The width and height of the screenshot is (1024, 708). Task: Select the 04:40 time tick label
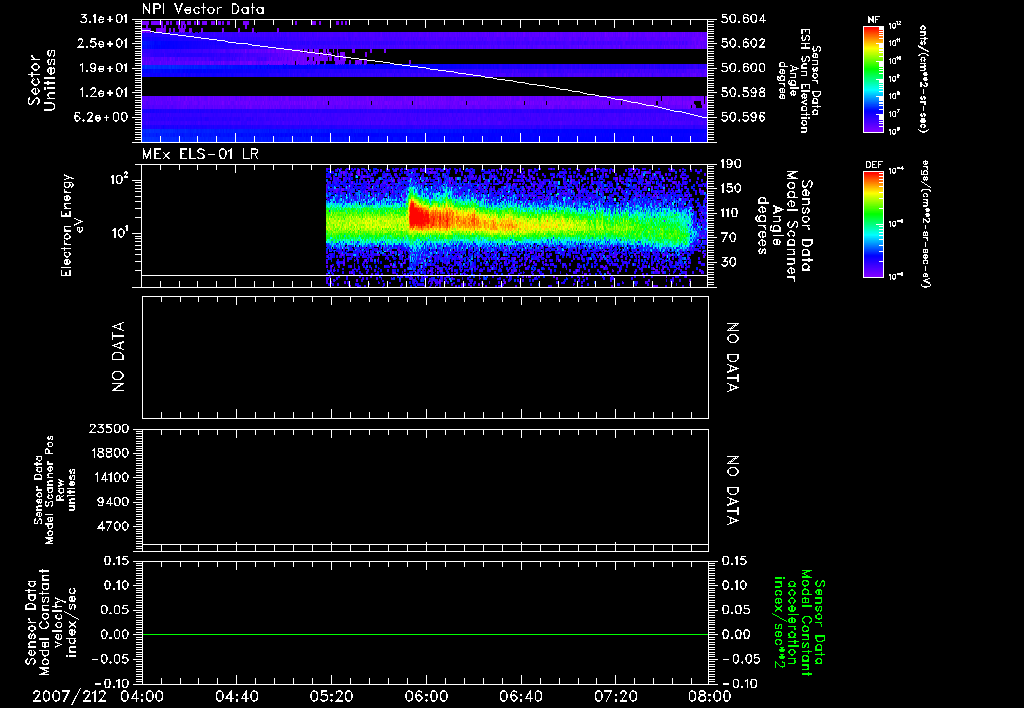(236, 696)
